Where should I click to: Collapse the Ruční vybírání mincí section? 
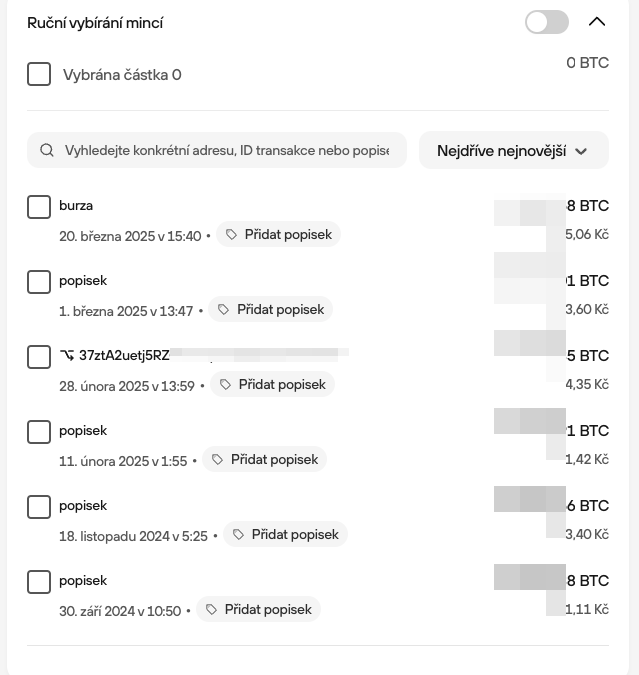click(597, 22)
